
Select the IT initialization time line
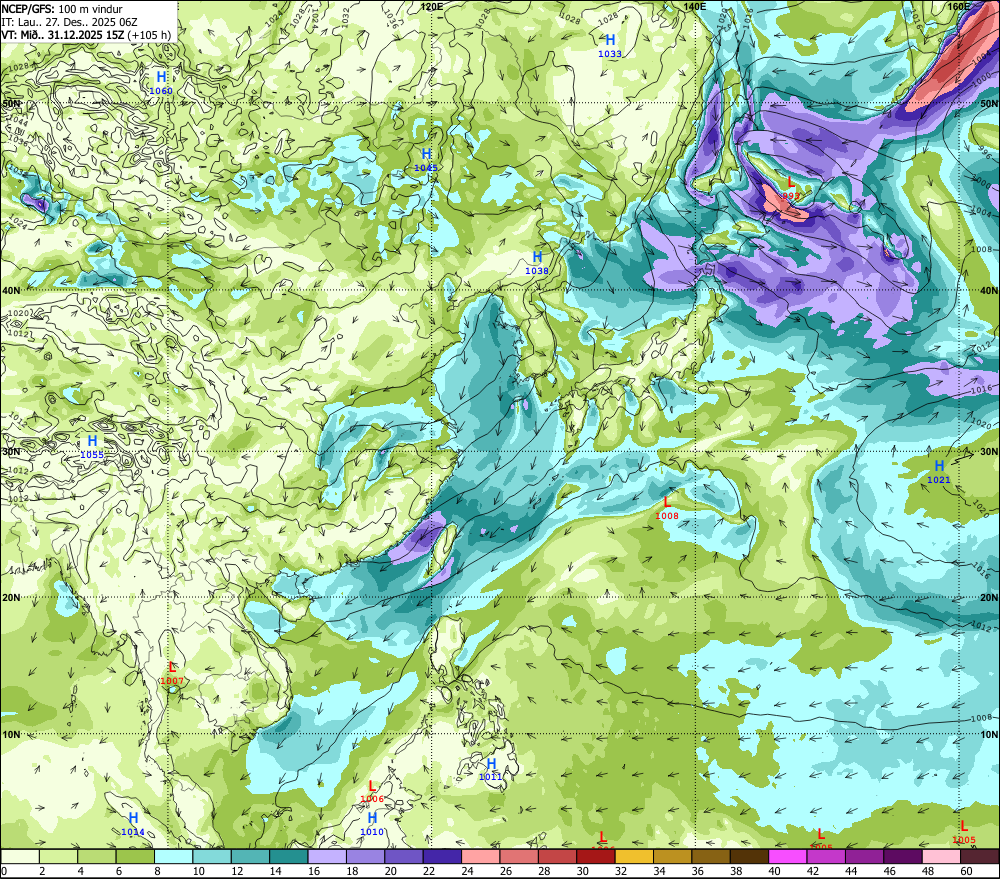(69, 22)
